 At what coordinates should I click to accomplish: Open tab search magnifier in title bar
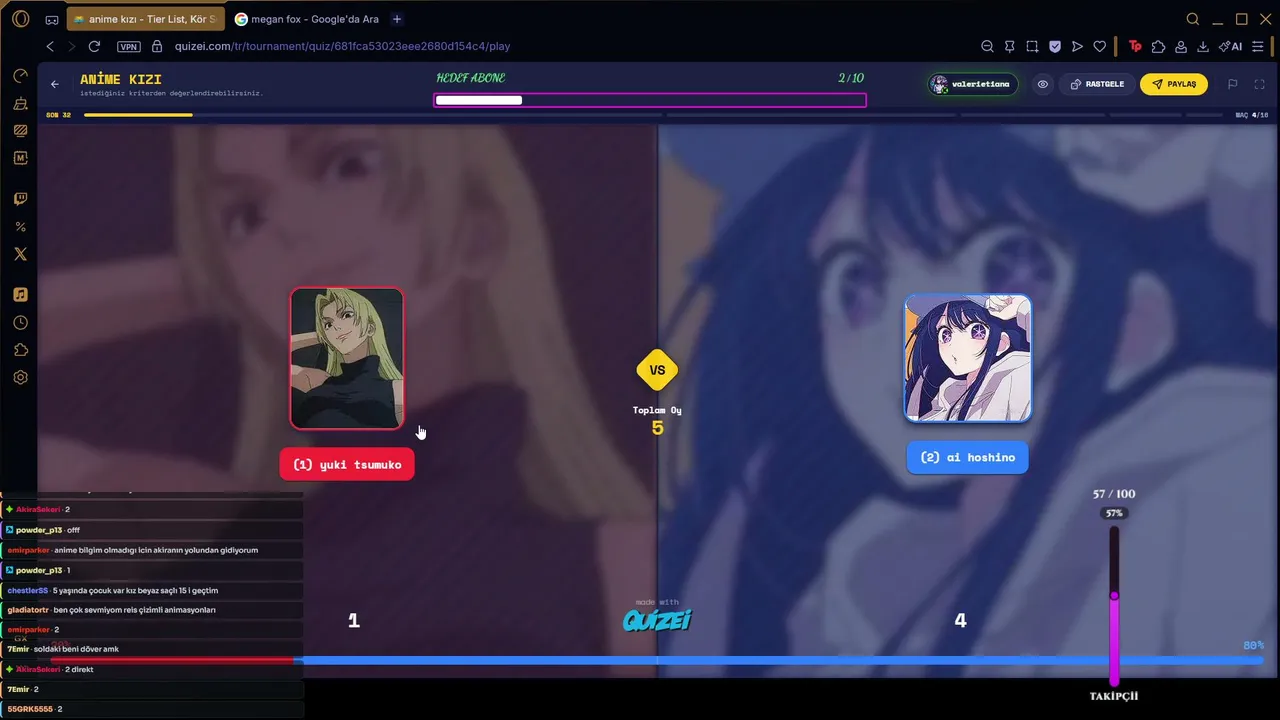[x=1193, y=19]
